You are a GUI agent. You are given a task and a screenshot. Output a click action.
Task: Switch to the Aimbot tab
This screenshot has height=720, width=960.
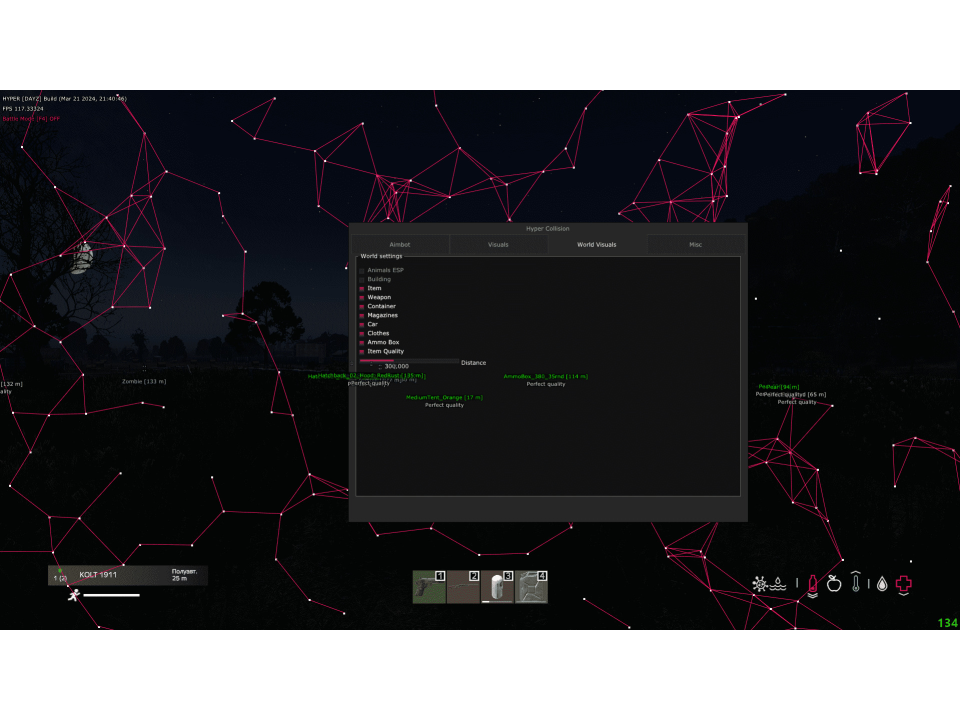tap(400, 244)
